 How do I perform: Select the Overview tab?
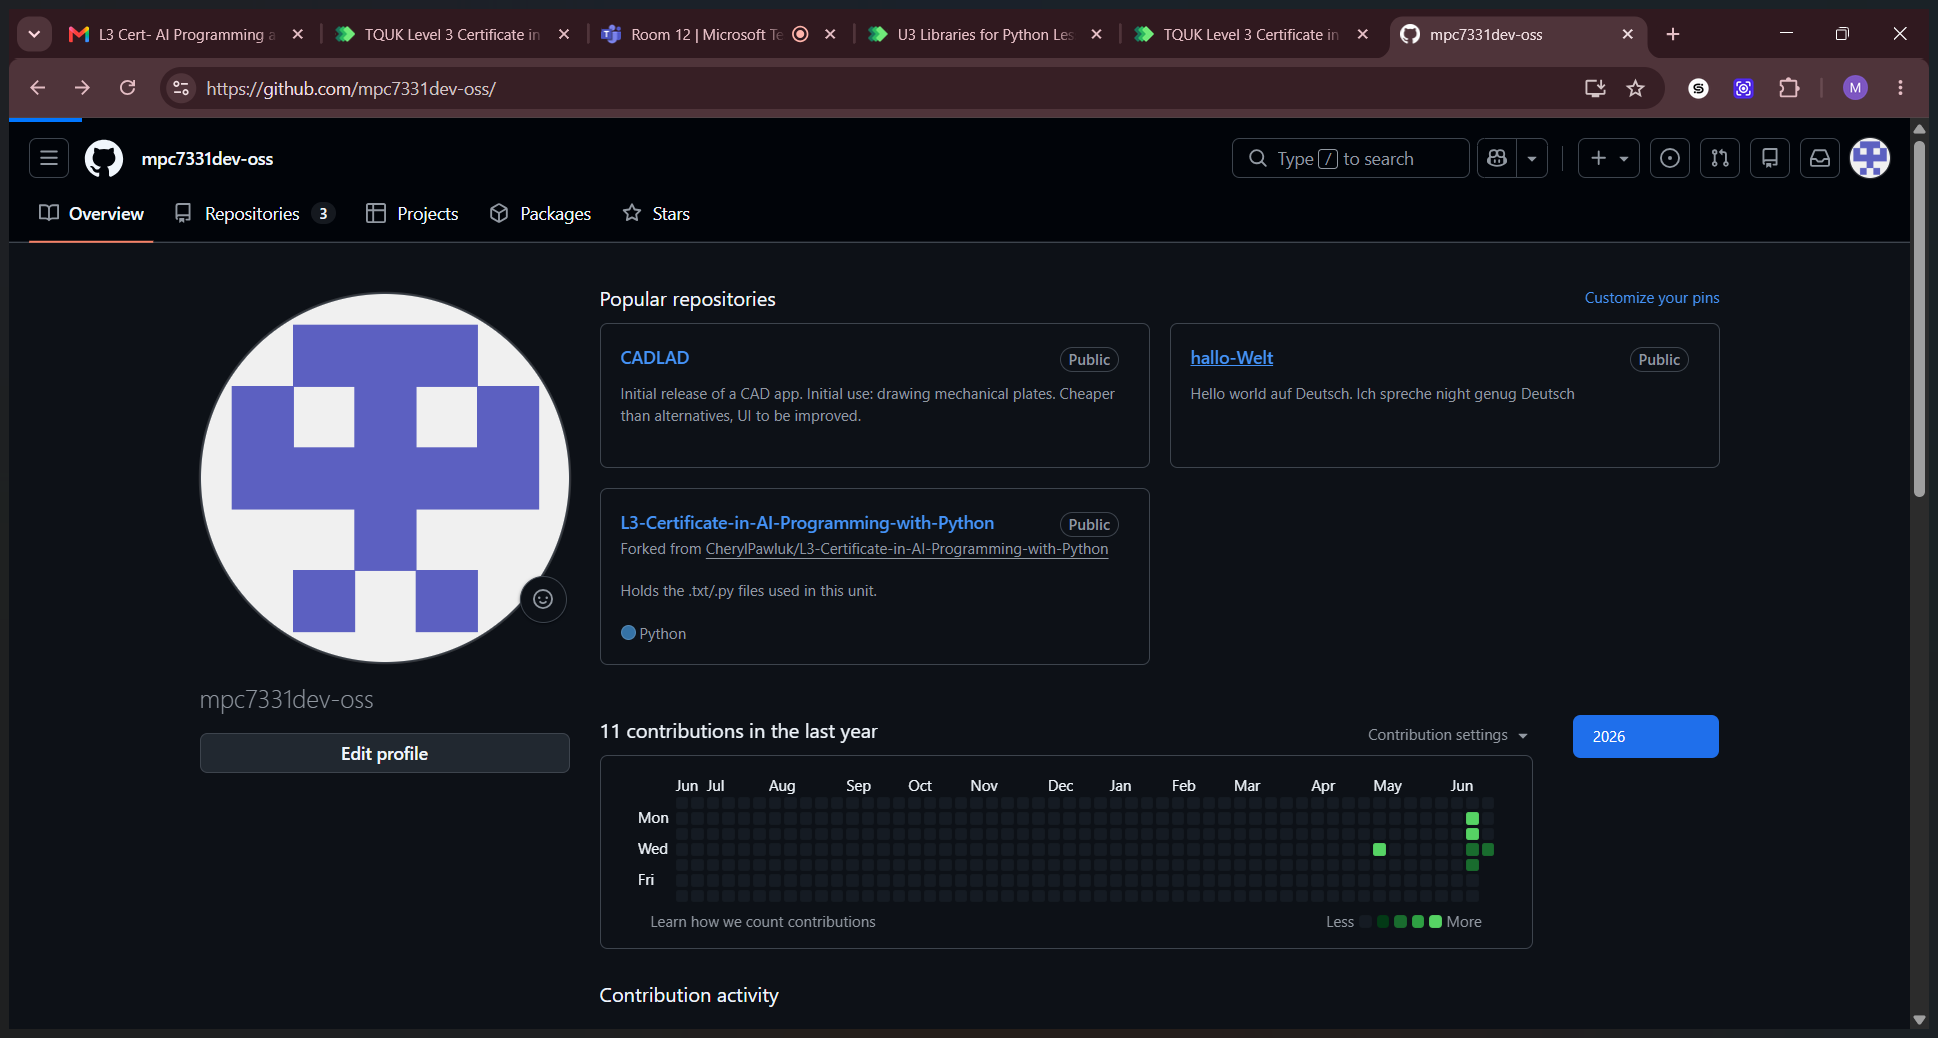tap(91, 213)
